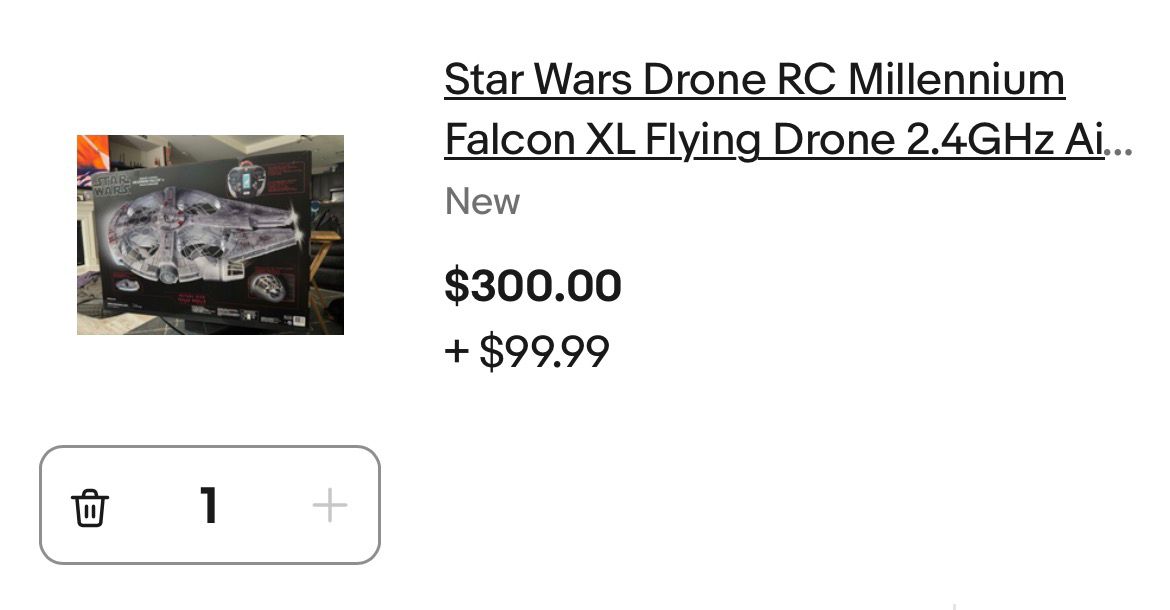The image size is (1170, 610).
Task: Click the ellipsis ending the truncated title
Action: pos(1120,145)
